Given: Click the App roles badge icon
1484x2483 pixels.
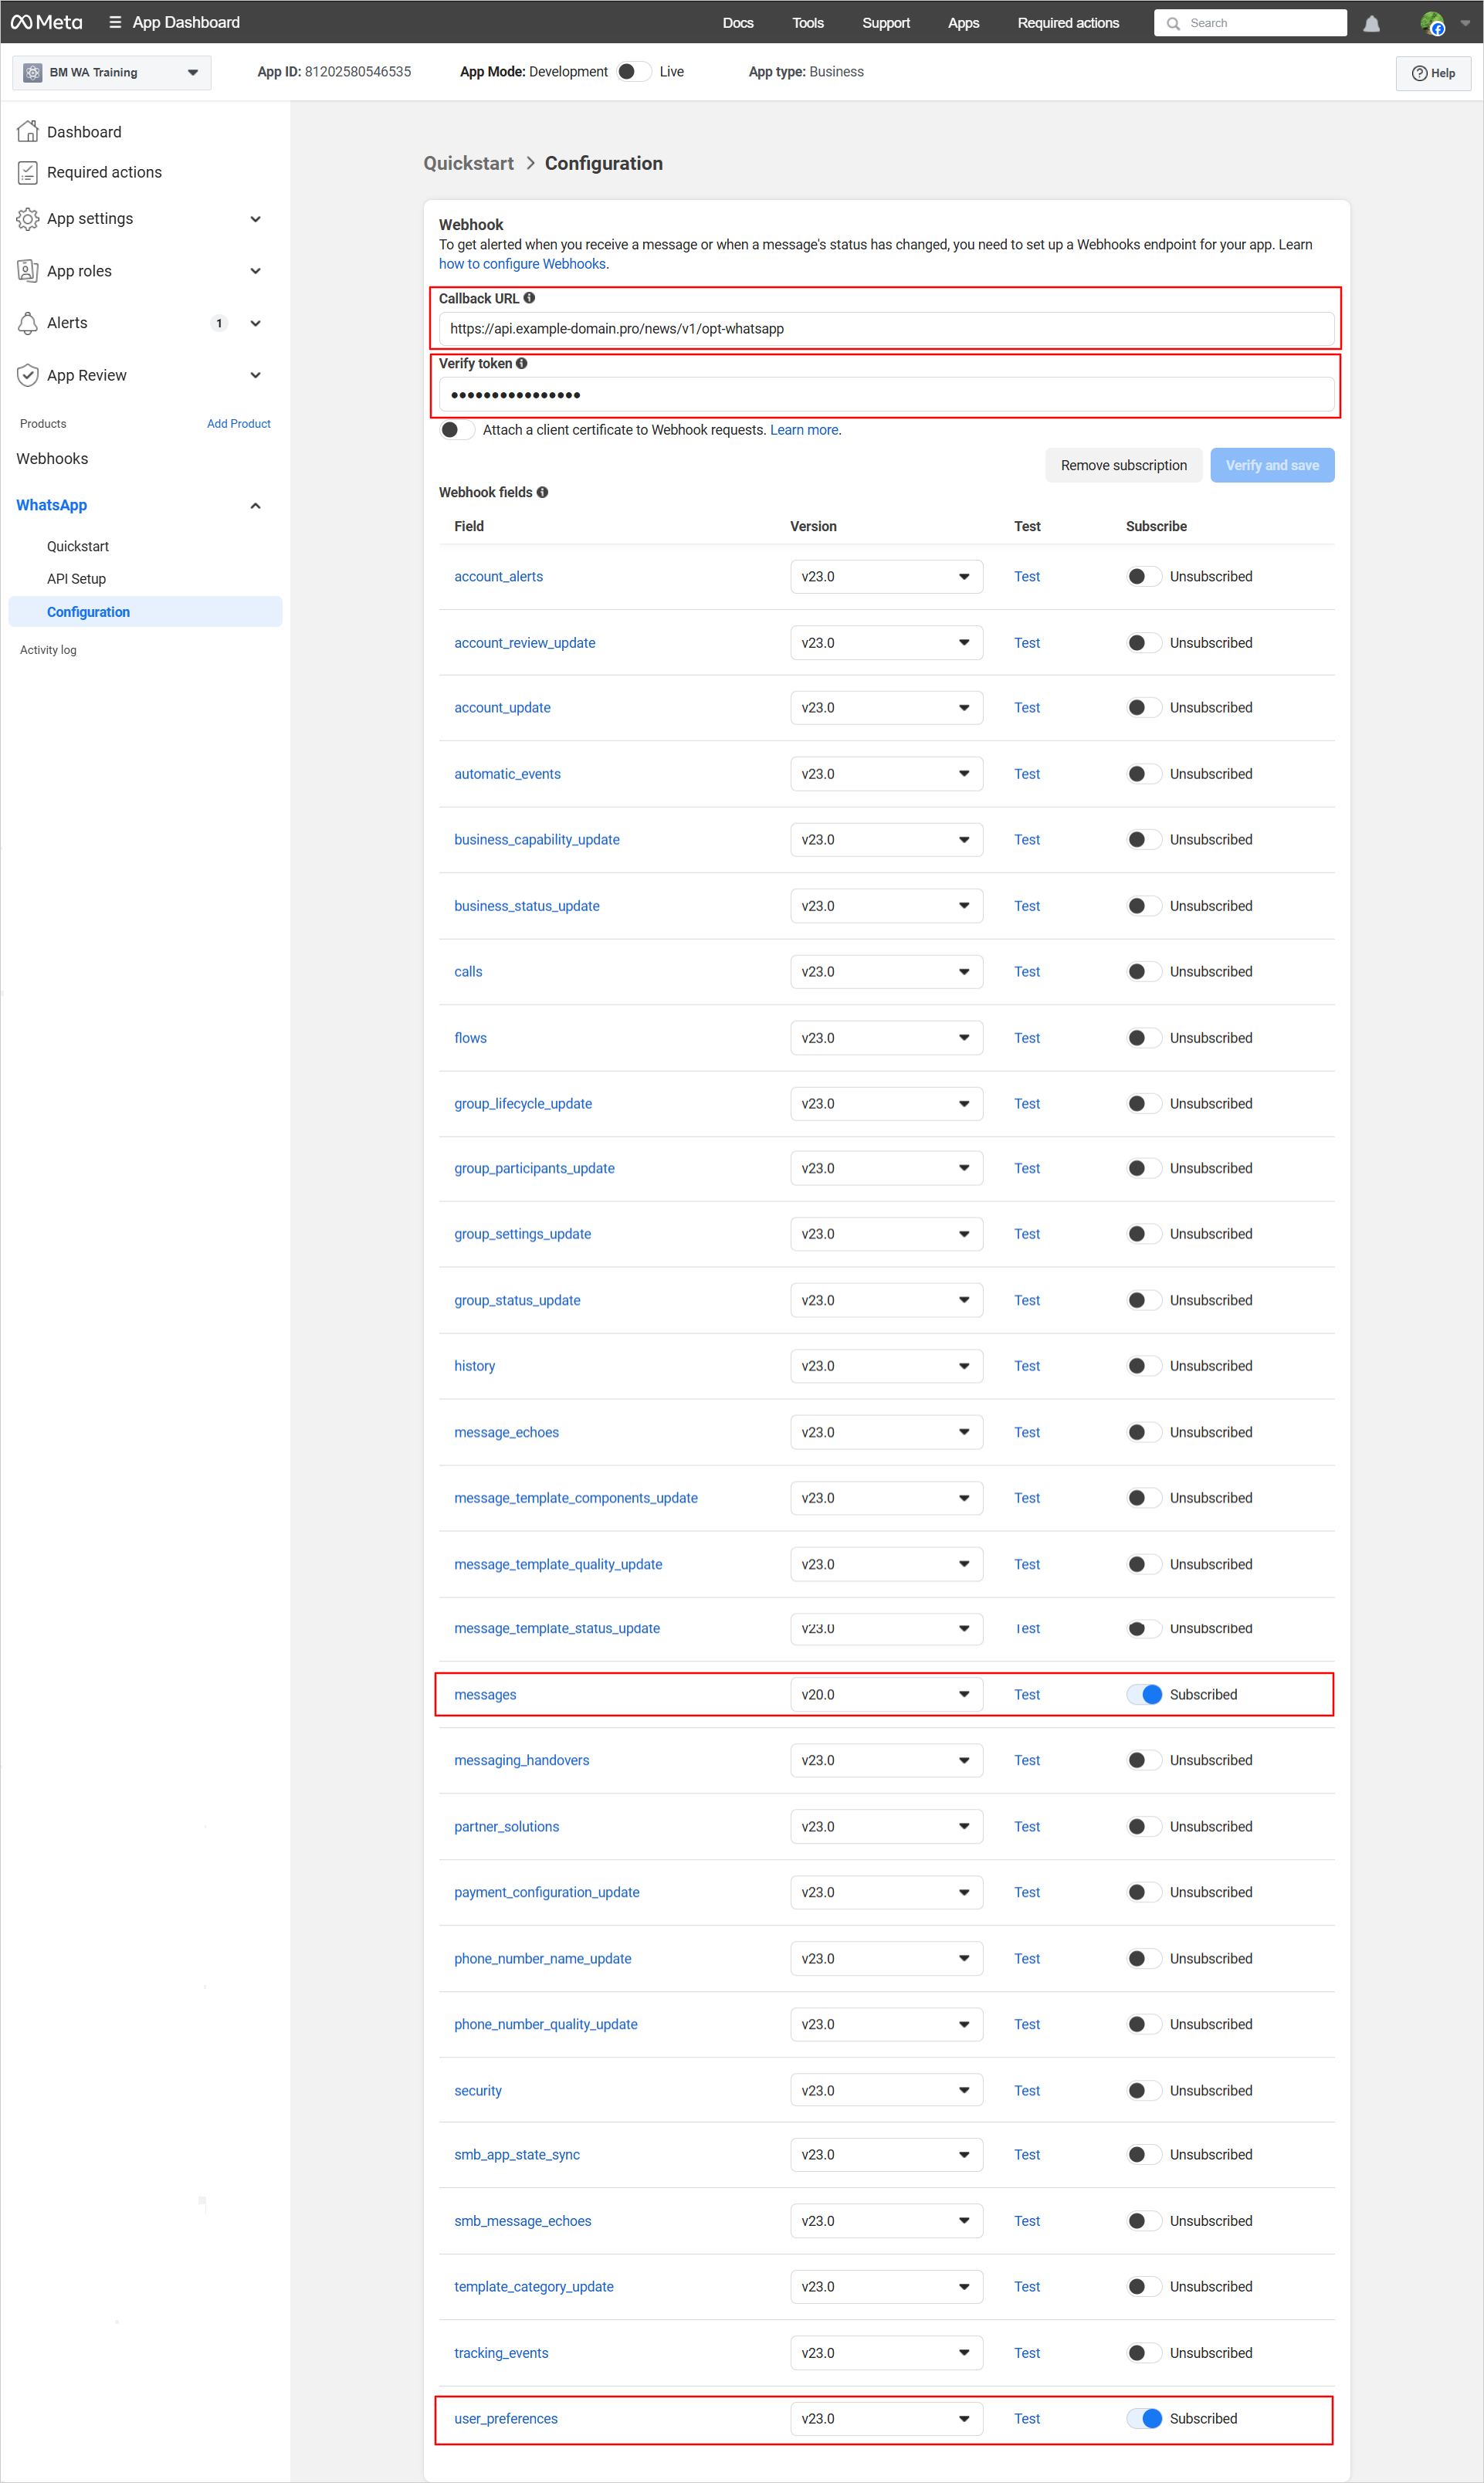Looking at the screenshot, I should 28,271.
